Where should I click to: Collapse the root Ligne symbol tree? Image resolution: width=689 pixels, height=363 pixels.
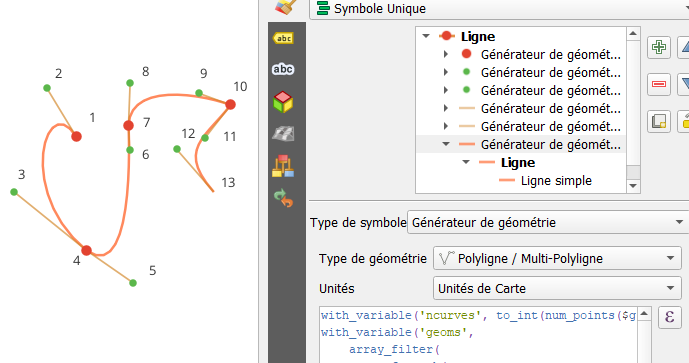click(426, 36)
